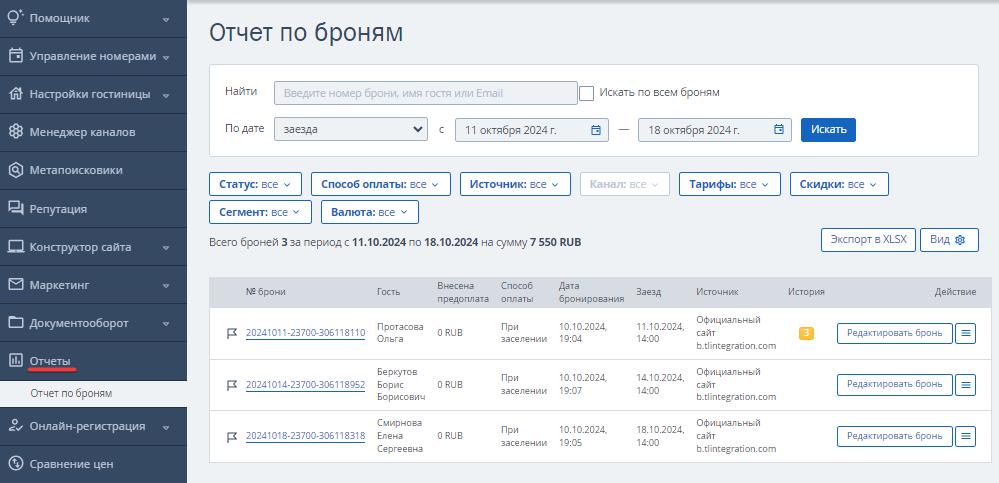Click the booking search input field
999x483 pixels.
426,93
